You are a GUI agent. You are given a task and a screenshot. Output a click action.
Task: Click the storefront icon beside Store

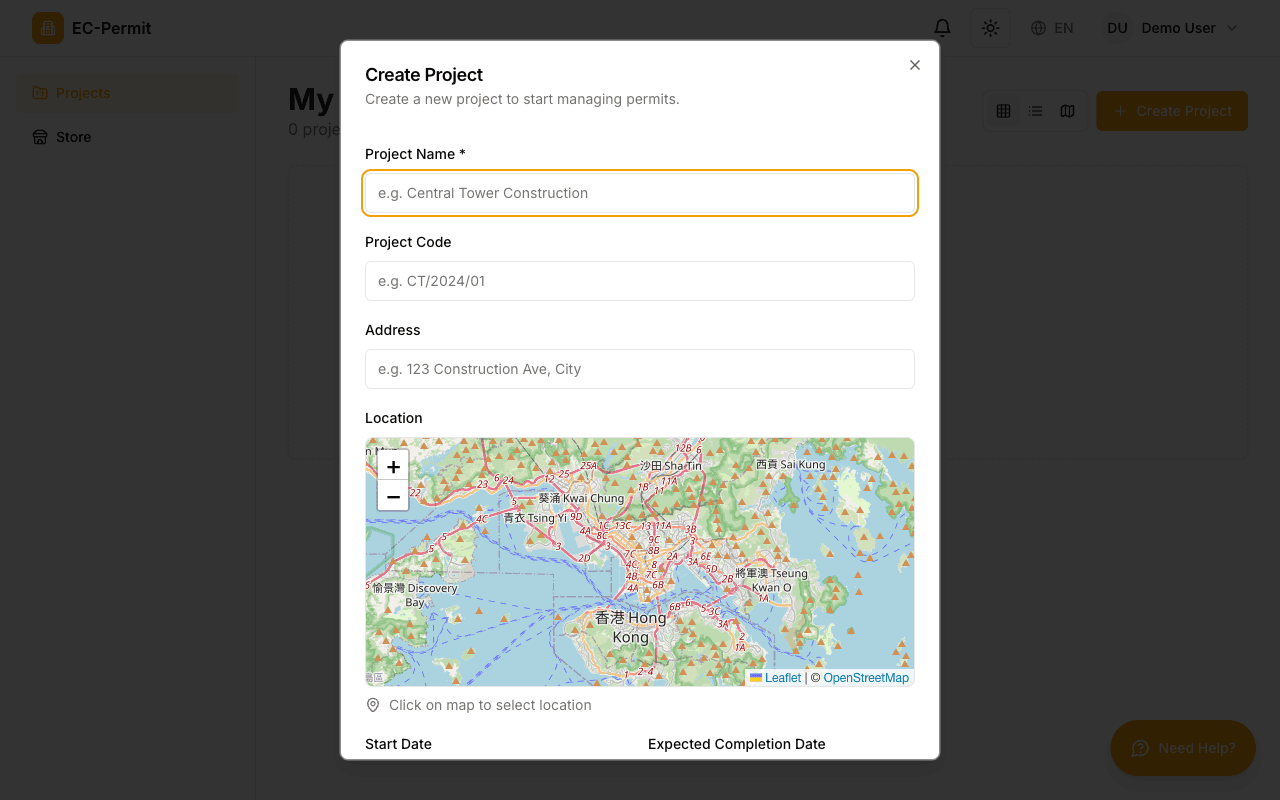tap(38, 137)
